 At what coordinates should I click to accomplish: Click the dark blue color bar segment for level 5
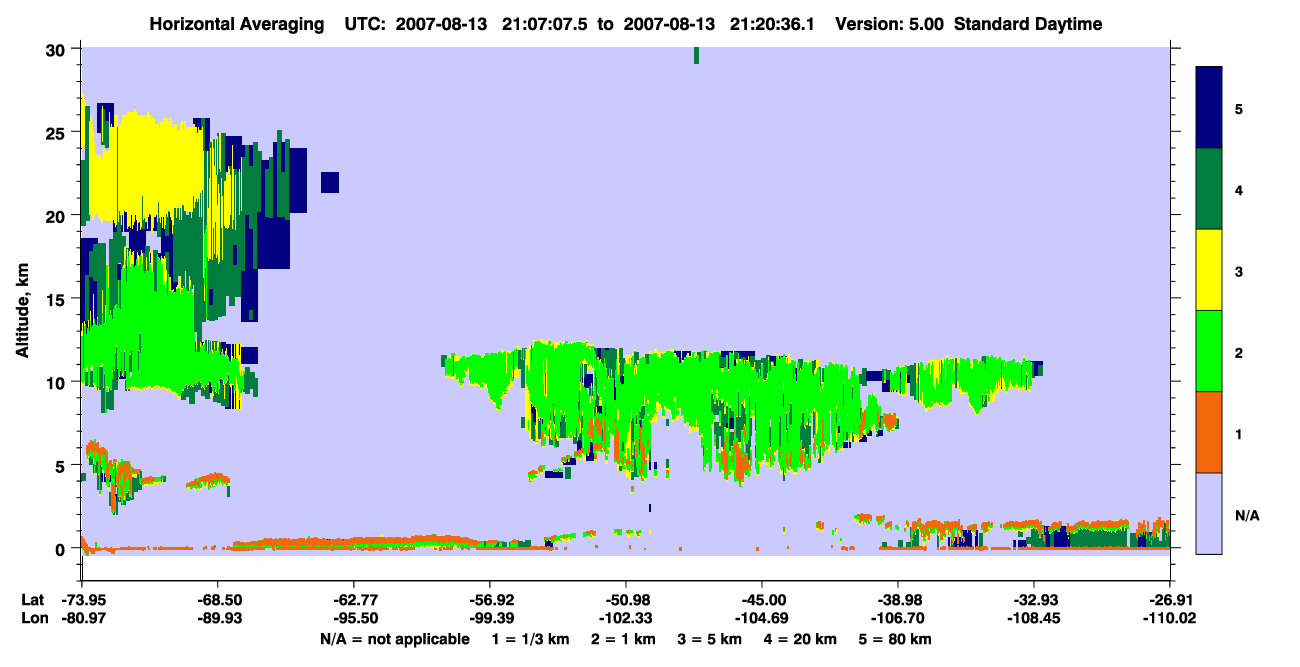(x=1209, y=107)
